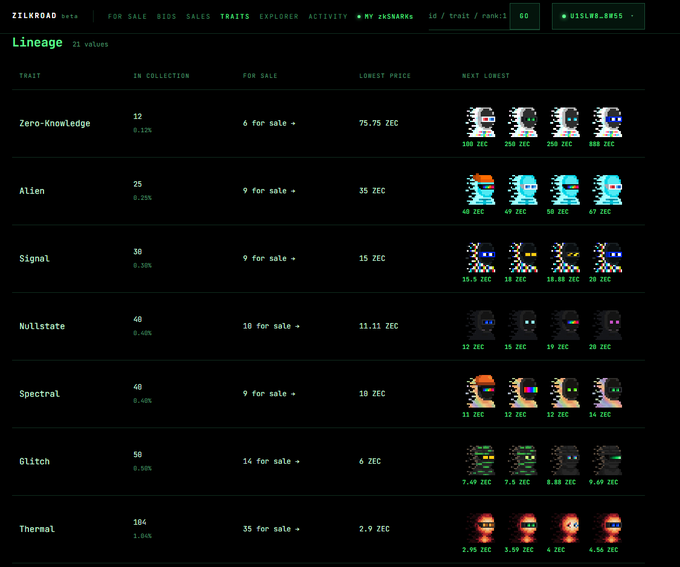Open the 9 for sale link for Alien
This screenshot has height=567, width=680.
[x=269, y=191]
